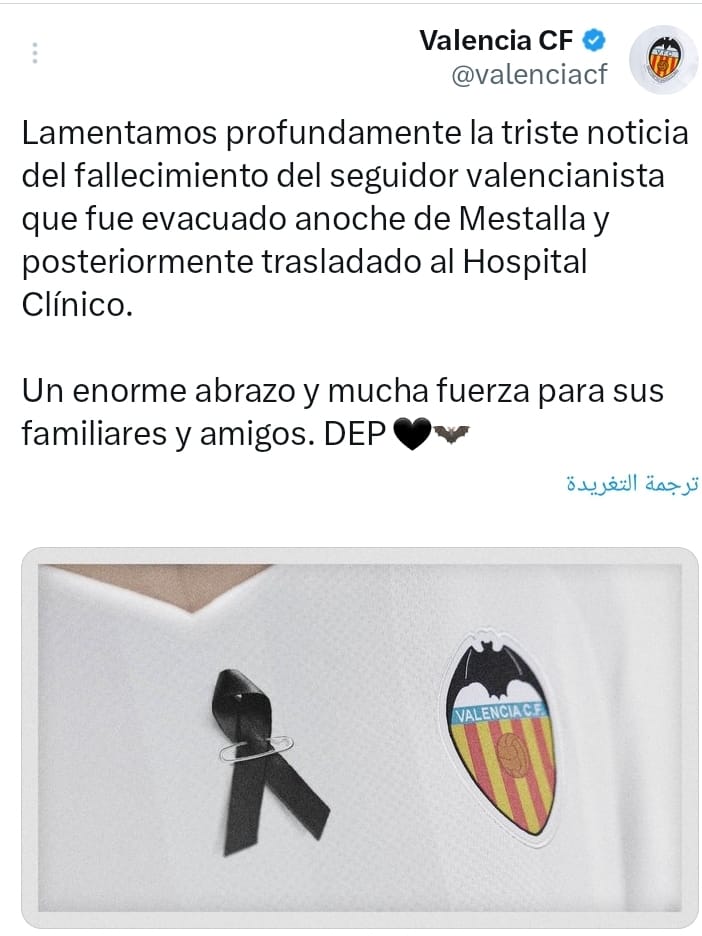
Task: Click the black heart emoji
Action: (411, 433)
